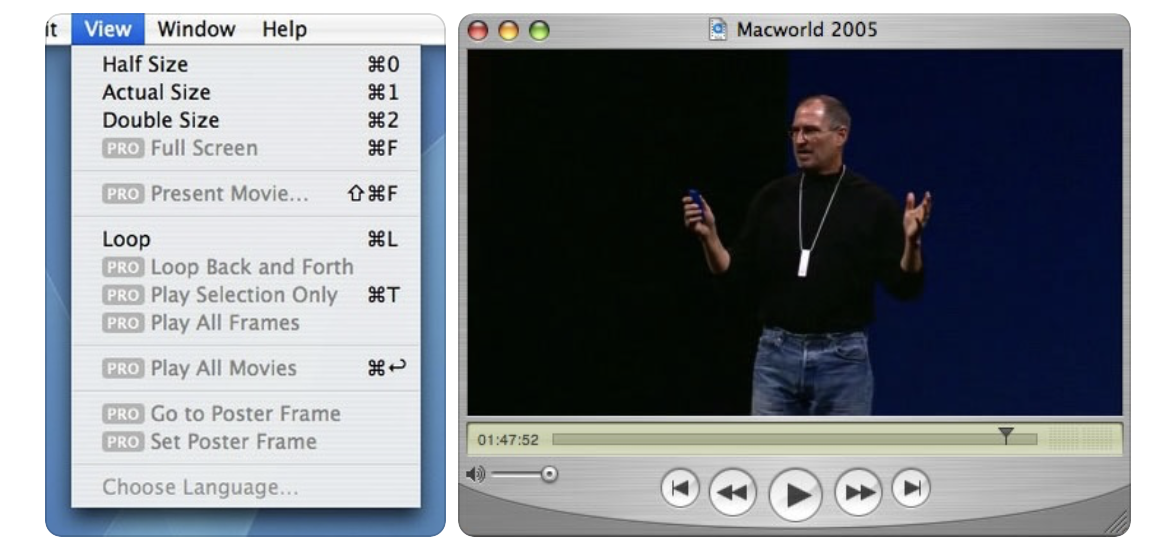Skip to the movie's end
The width and height of the screenshot is (1162, 552).
910,487
